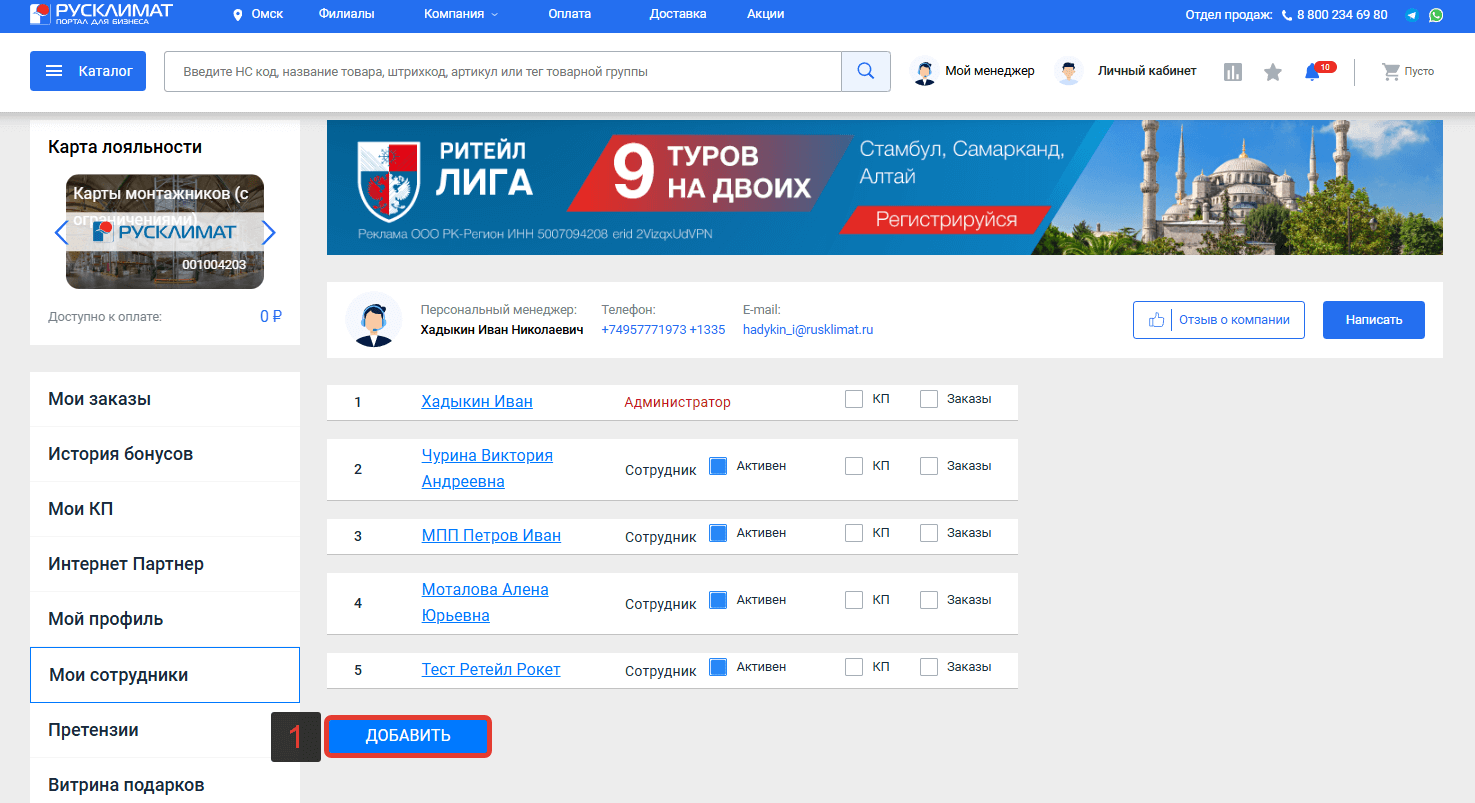This screenshot has width=1475, height=803.
Task: Open favorites star icon
Action: pos(1273,72)
